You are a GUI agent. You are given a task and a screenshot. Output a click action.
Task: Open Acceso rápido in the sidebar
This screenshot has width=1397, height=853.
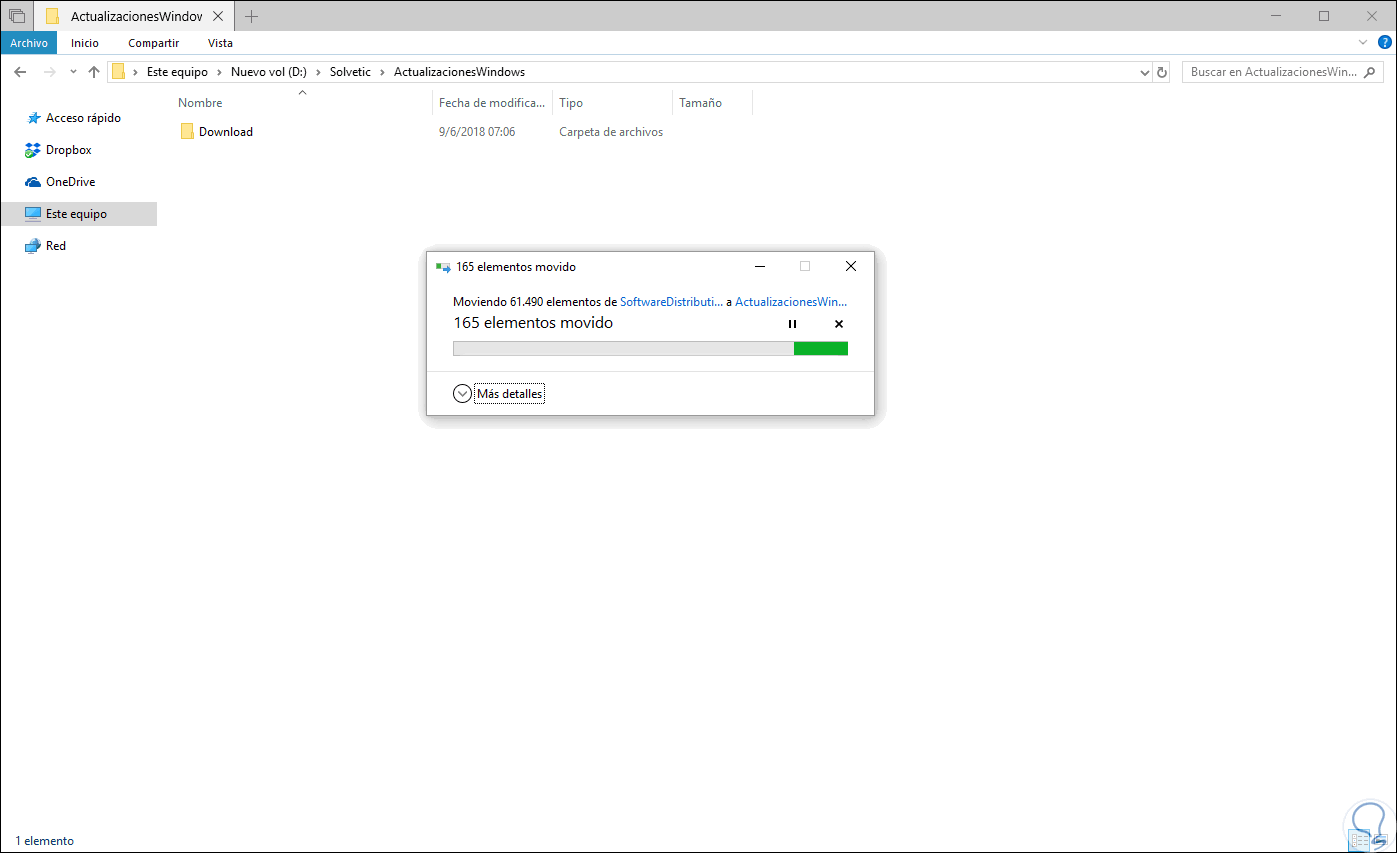click(83, 118)
